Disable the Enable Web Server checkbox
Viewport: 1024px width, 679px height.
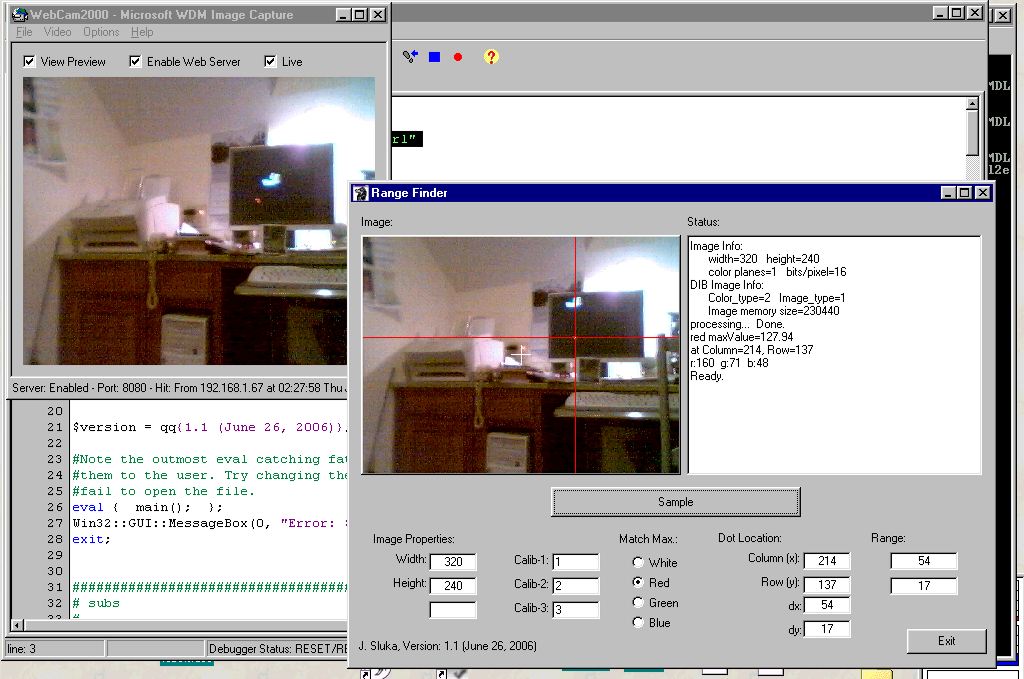[x=135, y=62]
